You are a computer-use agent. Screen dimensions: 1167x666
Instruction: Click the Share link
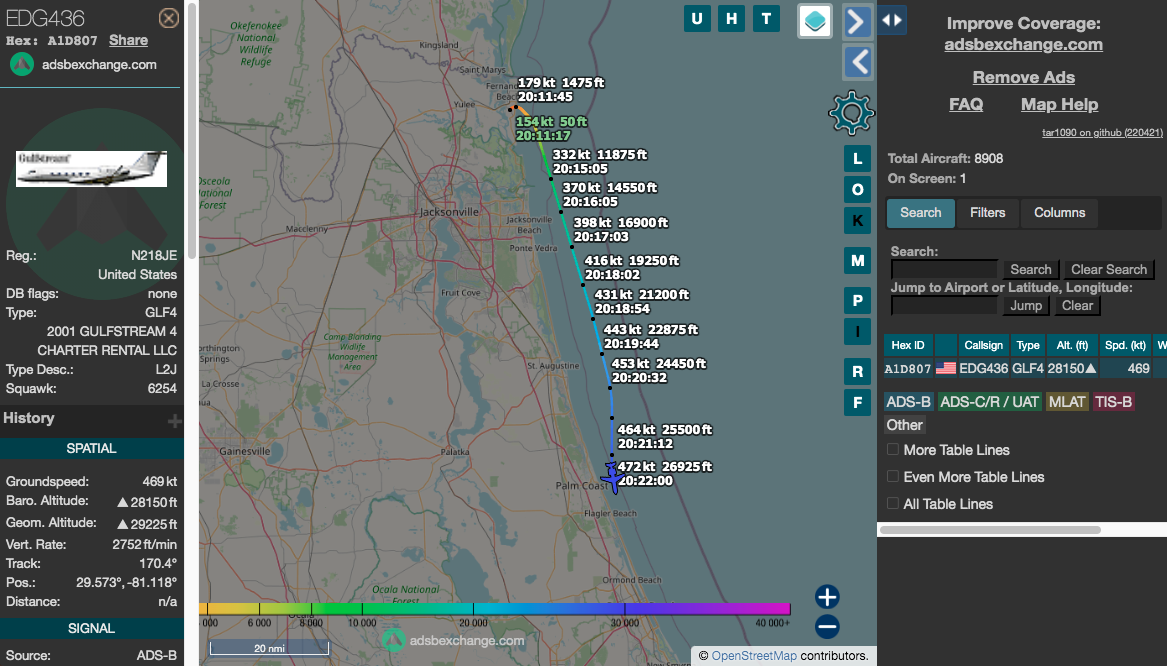[x=128, y=40]
